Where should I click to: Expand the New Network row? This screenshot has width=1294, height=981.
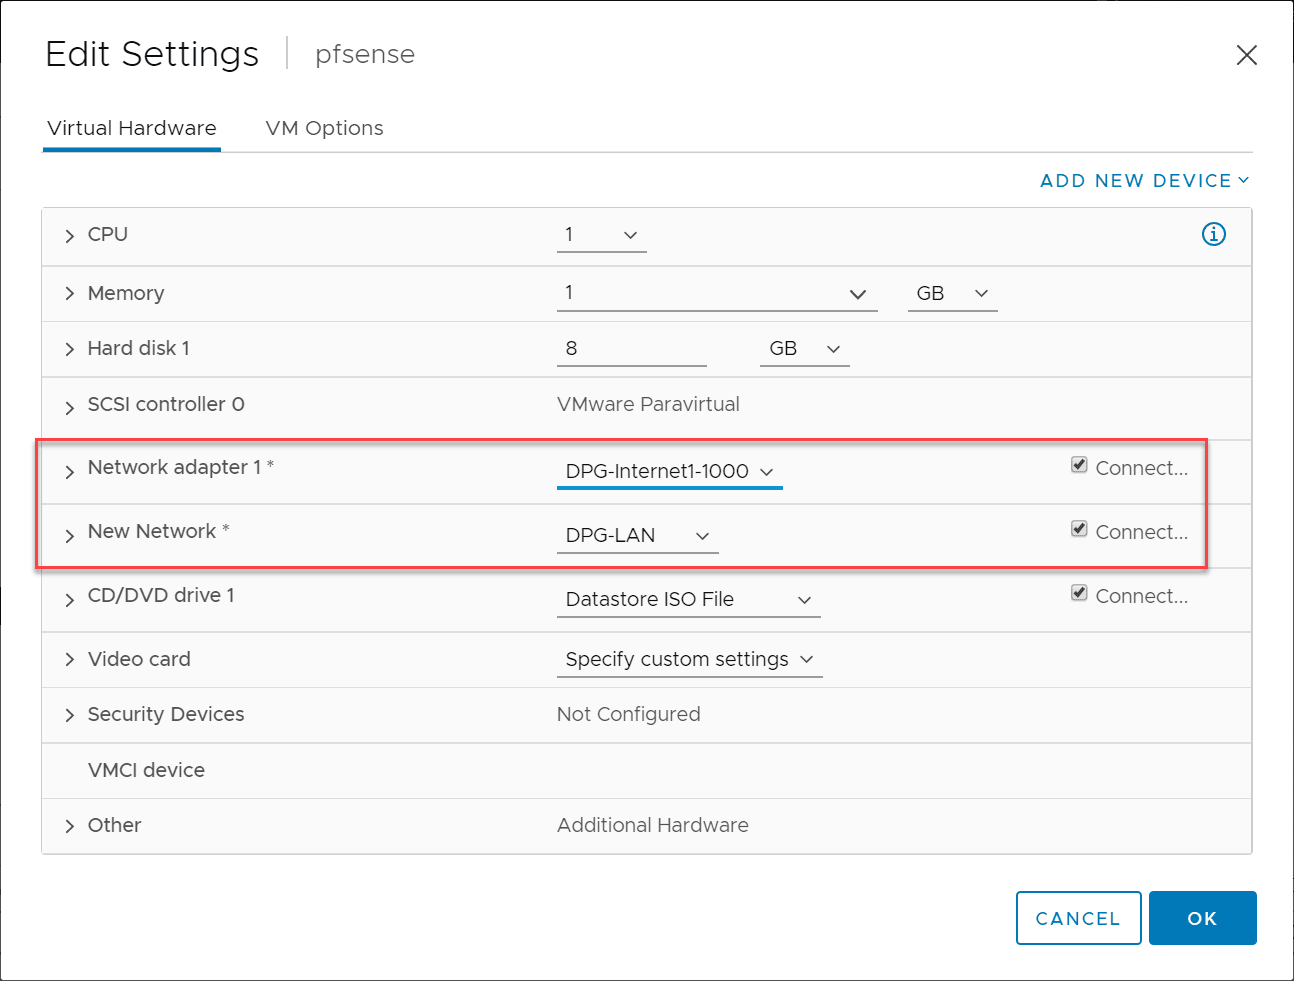[x=70, y=535]
